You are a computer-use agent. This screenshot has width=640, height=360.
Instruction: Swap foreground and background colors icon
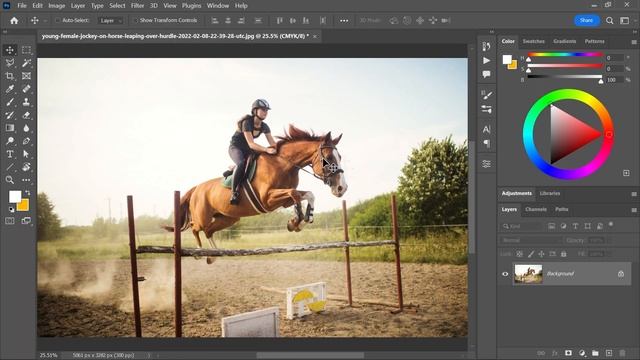[x=27, y=192]
